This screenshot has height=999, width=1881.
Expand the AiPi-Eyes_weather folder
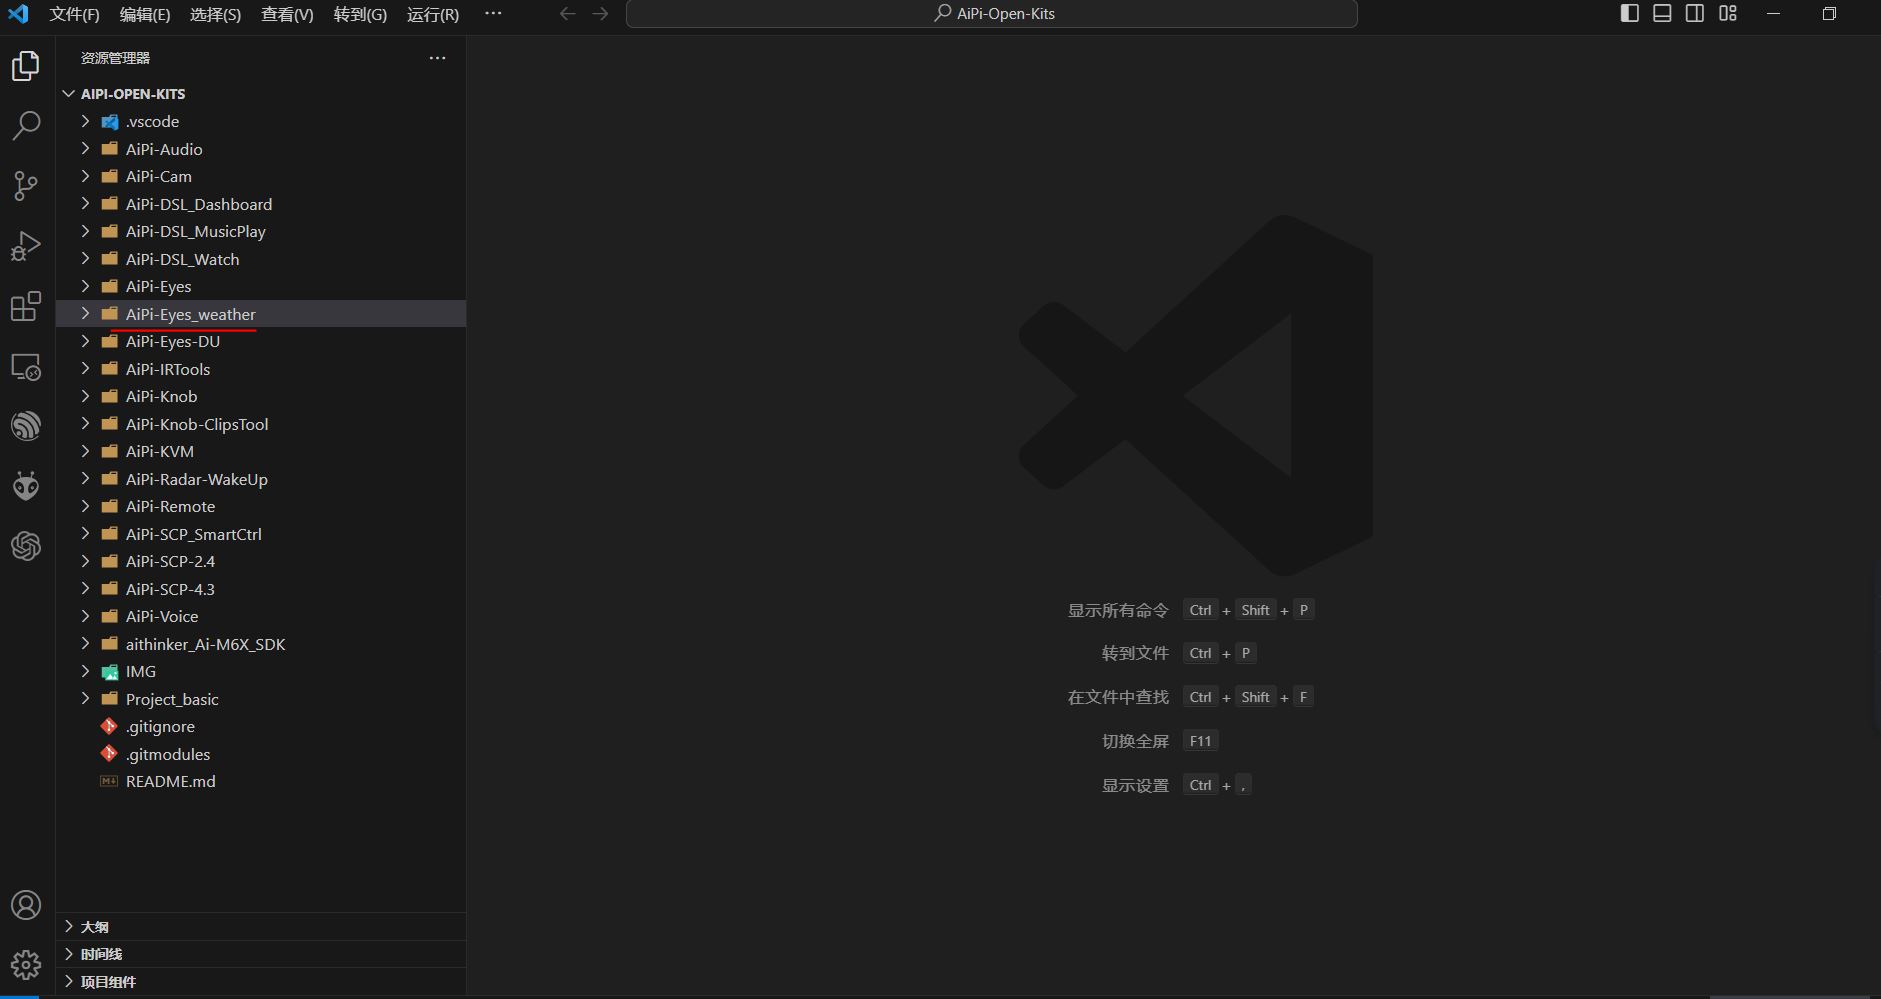click(x=261, y=314)
